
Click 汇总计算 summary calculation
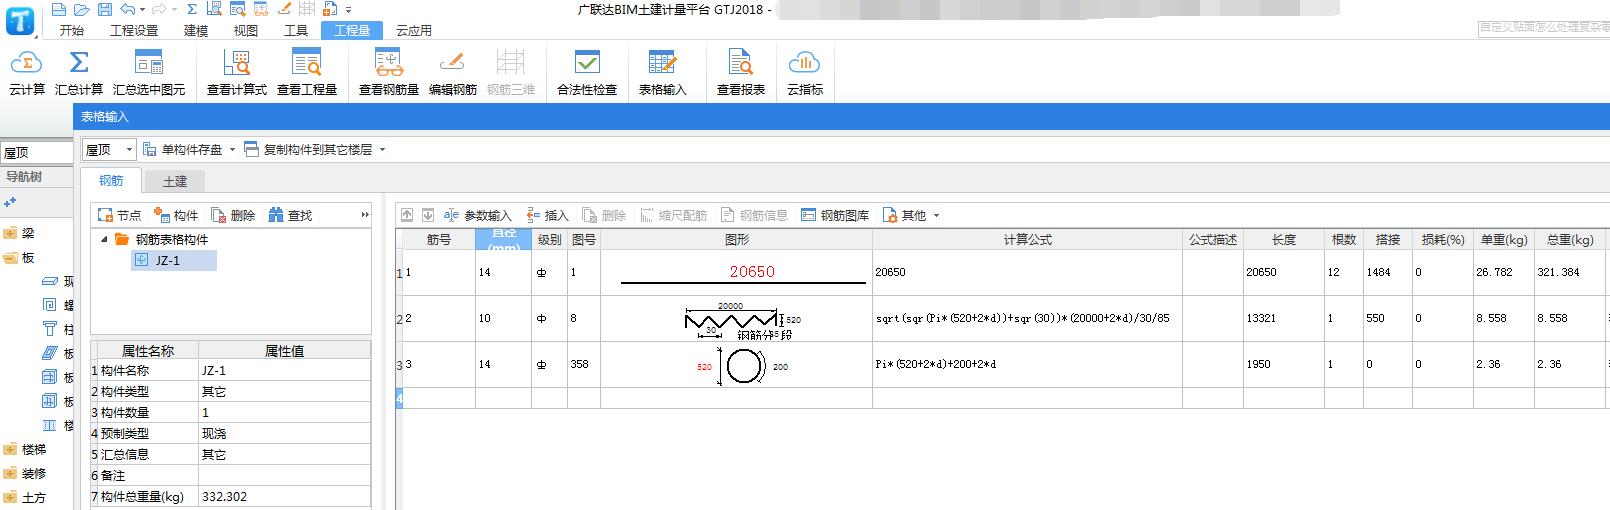coord(79,72)
